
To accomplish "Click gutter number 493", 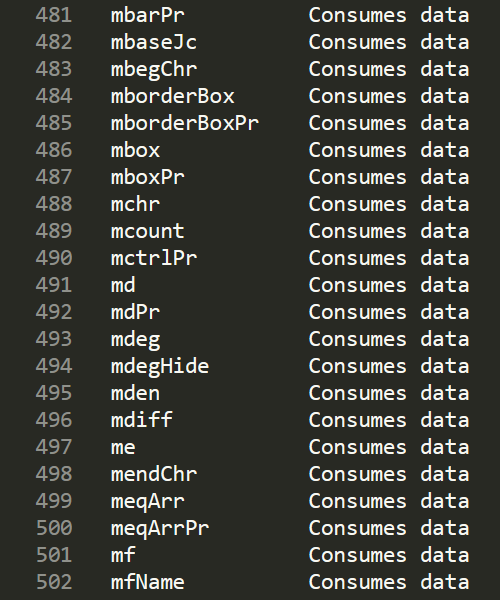I will tap(54, 339).
